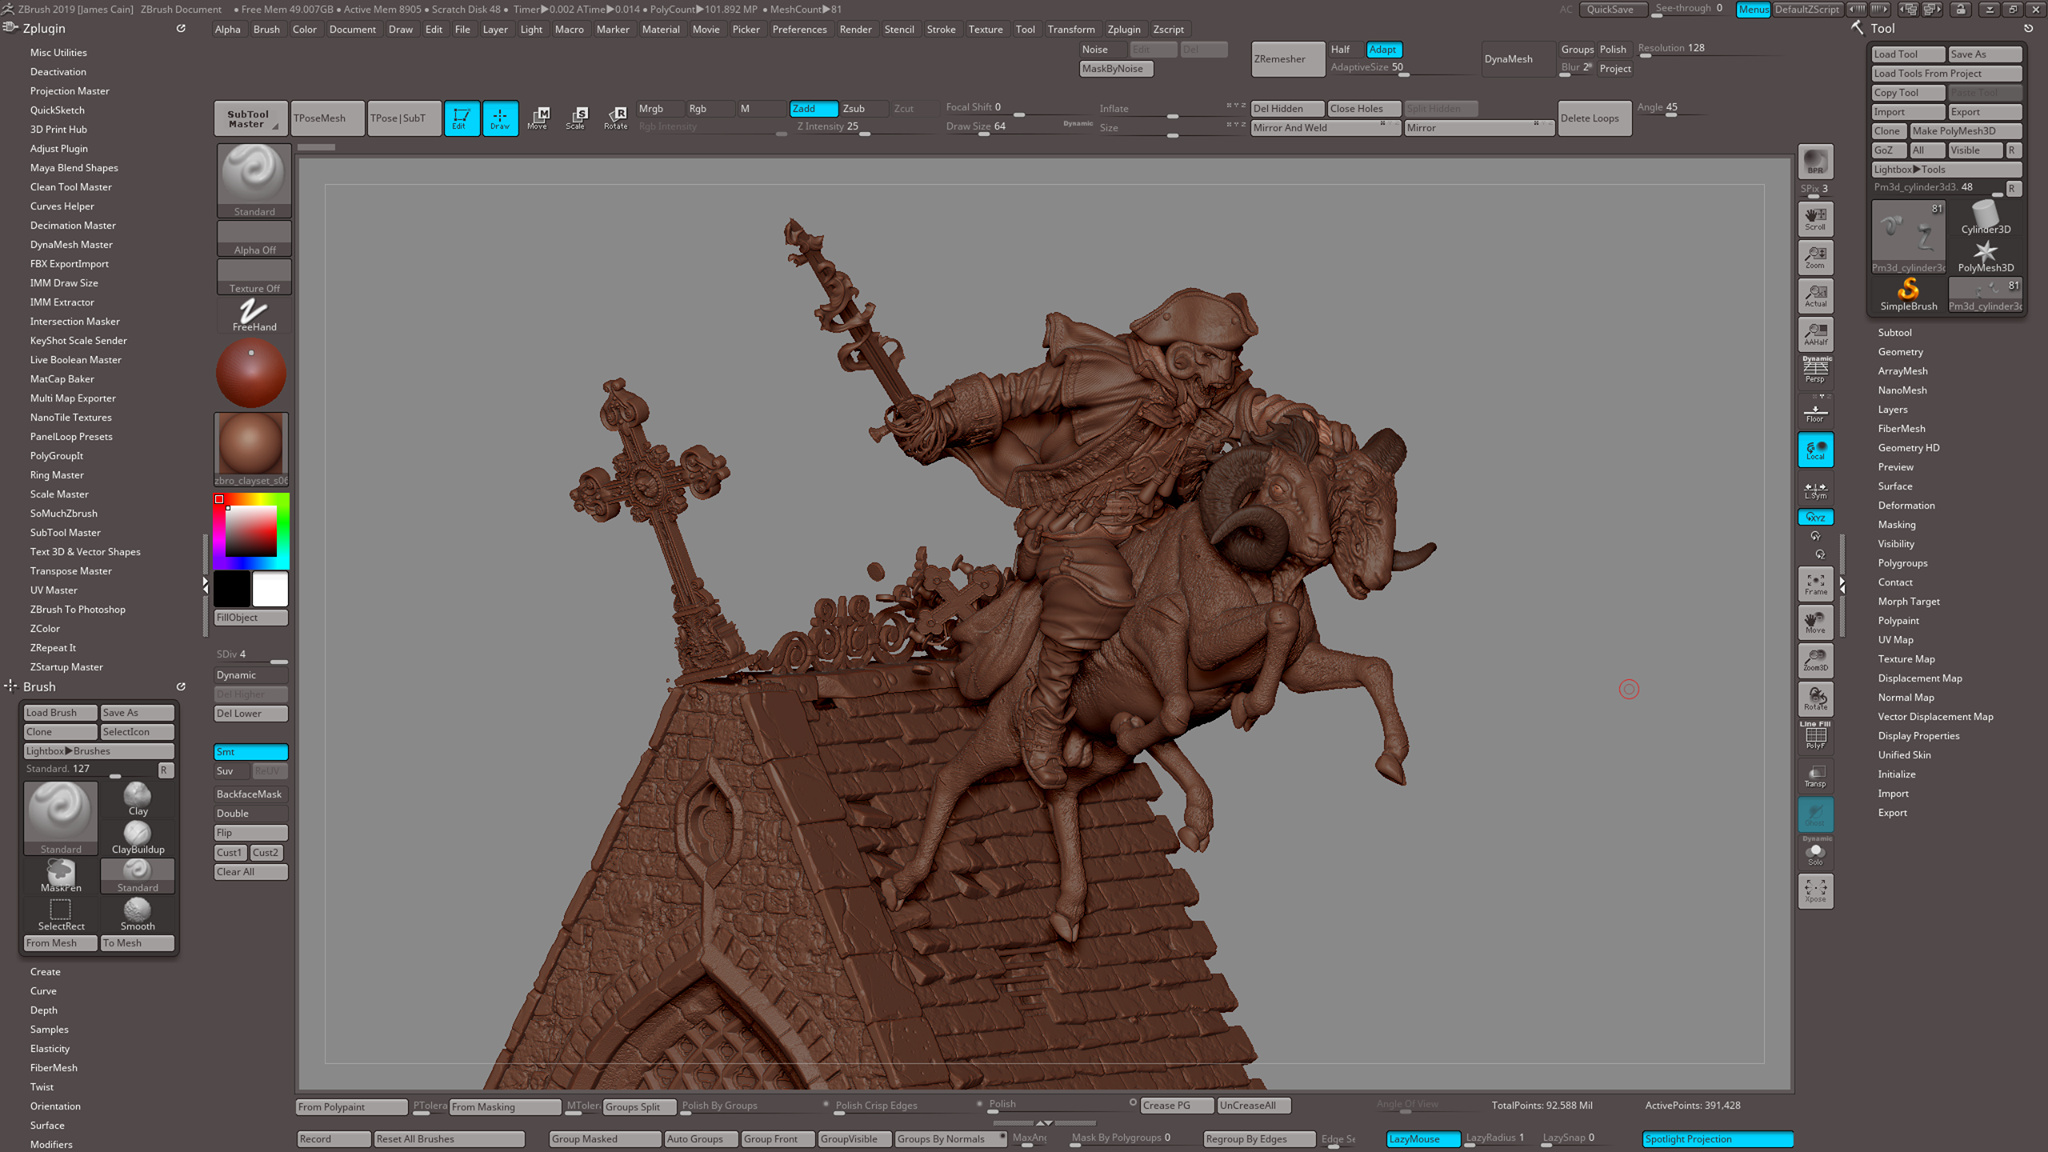
Task: Click Make PolyMesh3D button
Action: (1966, 131)
